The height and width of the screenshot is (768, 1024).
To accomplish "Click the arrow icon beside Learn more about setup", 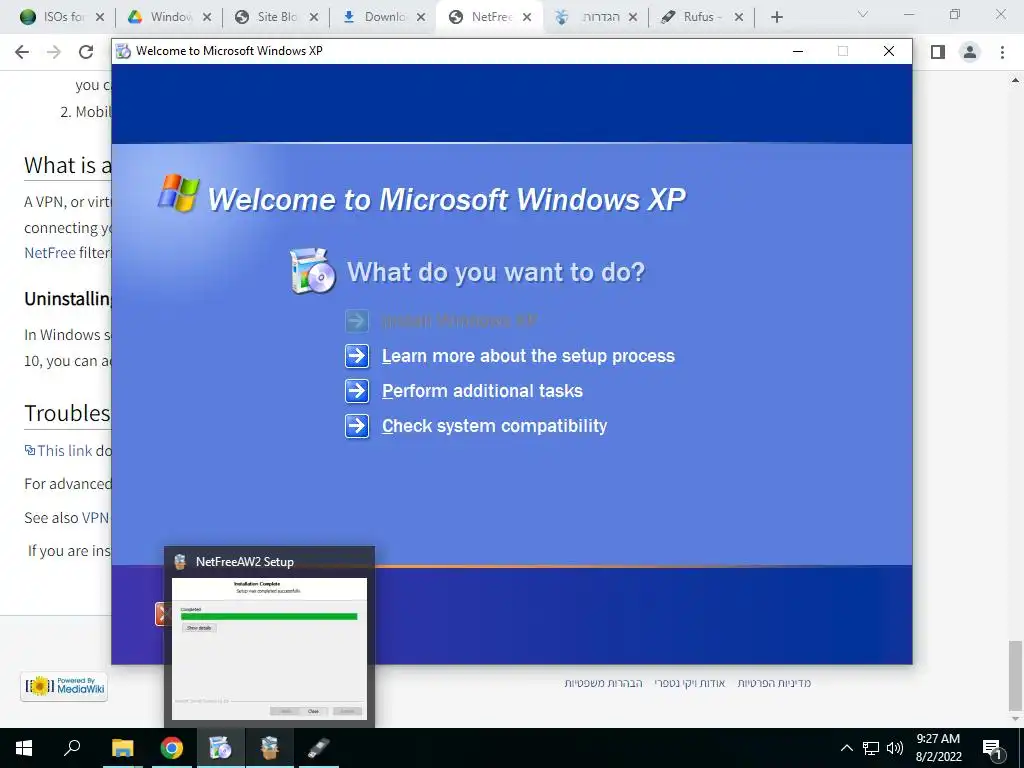I will [x=357, y=356].
